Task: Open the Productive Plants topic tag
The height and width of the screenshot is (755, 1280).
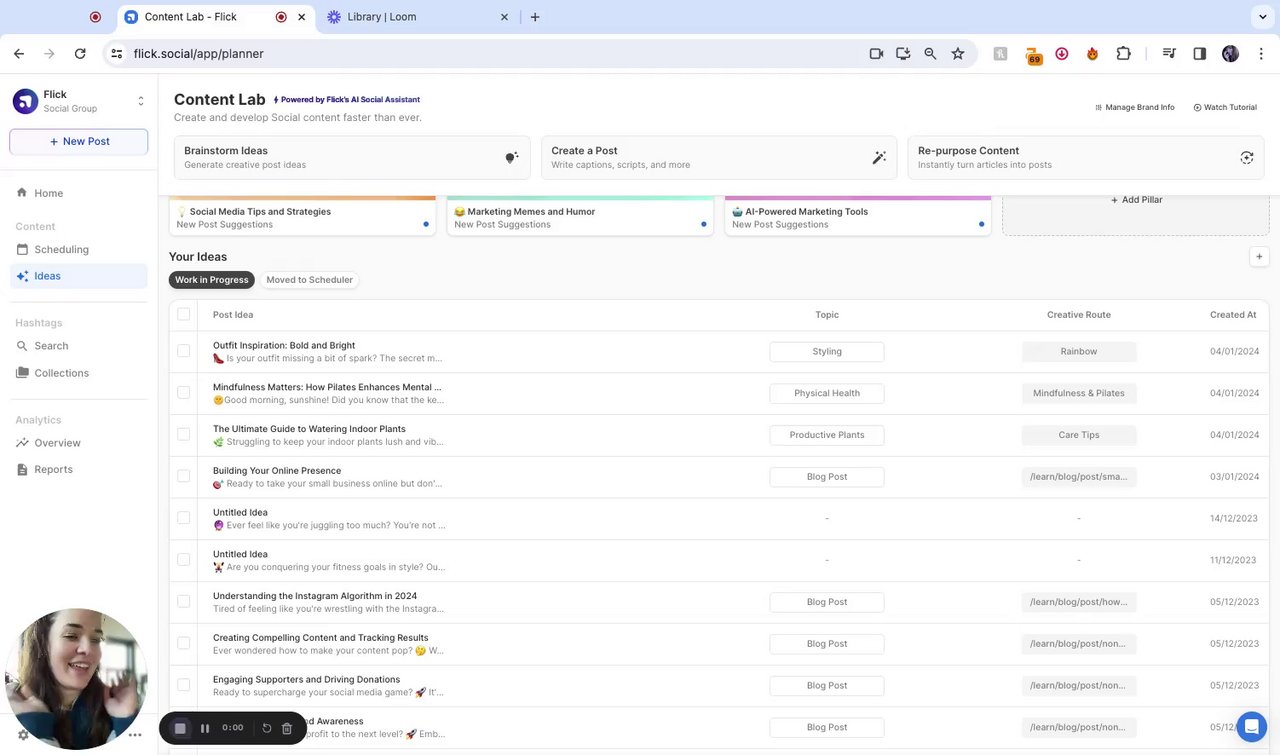Action: (x=827, y=435)
